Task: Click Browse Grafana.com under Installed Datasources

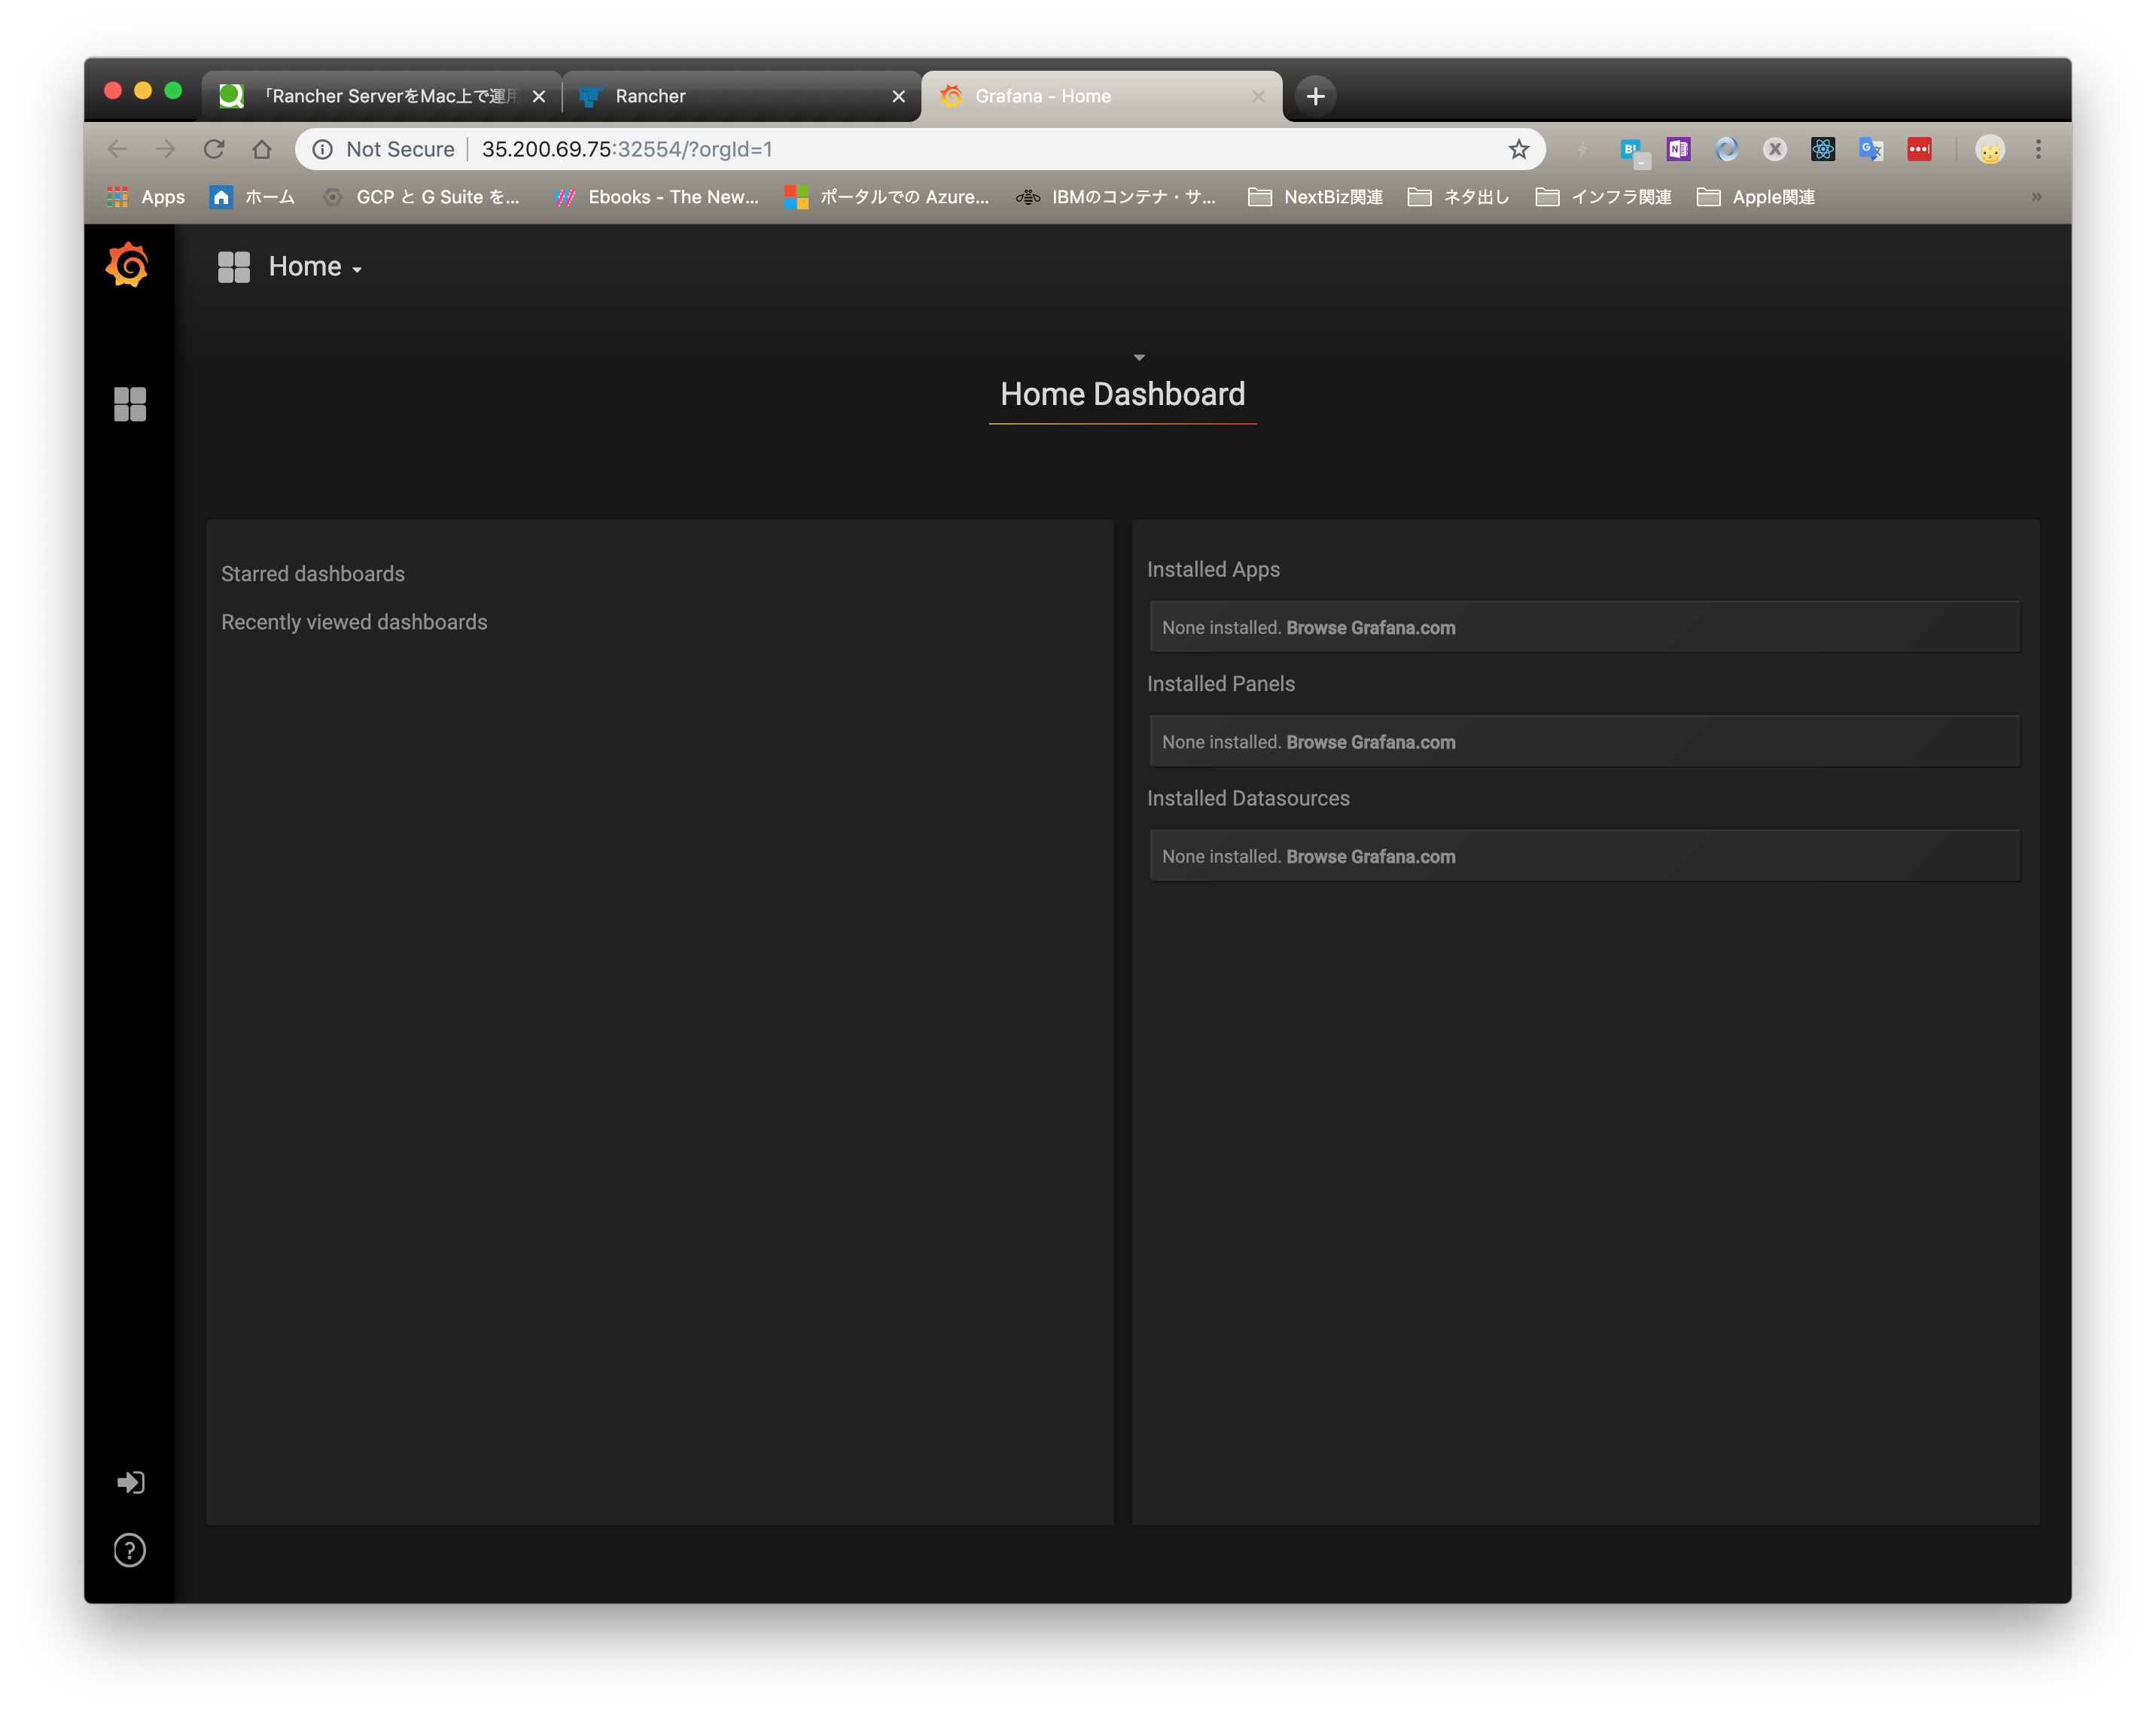Action: pyautogui.click(x=1370, y=857)
